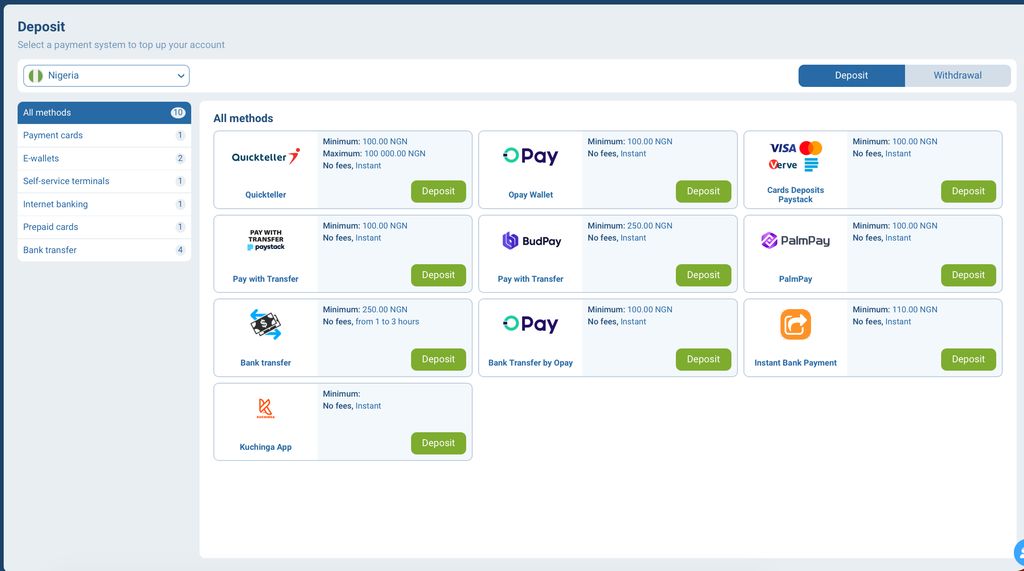The height and width of the screenshot is (571, 1024).
Task: Select the Bank transfer category in the sidebar
Action: click(x=104, y=250)
